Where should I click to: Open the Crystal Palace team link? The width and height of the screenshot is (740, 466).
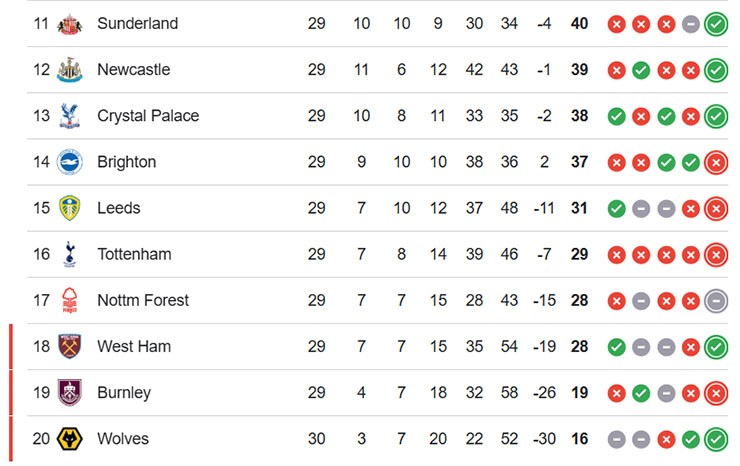pos(148,116)
